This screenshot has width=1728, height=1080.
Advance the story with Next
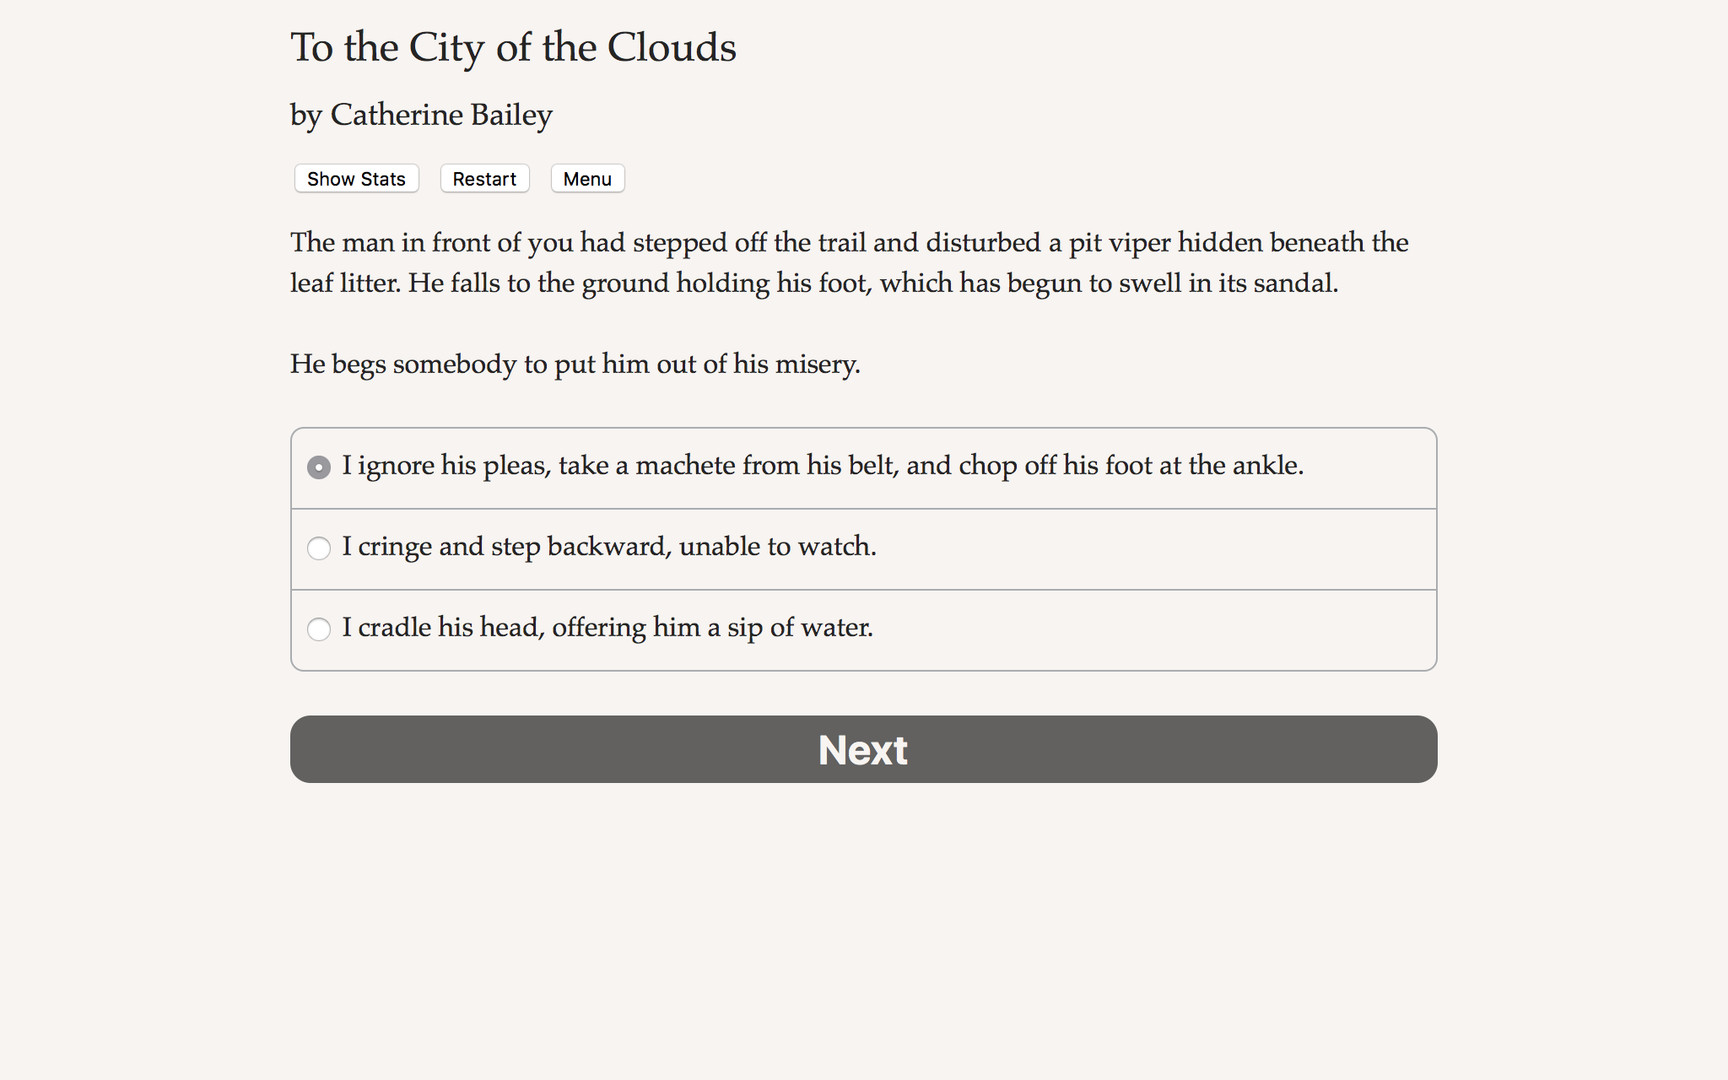(x=862, y=749)
